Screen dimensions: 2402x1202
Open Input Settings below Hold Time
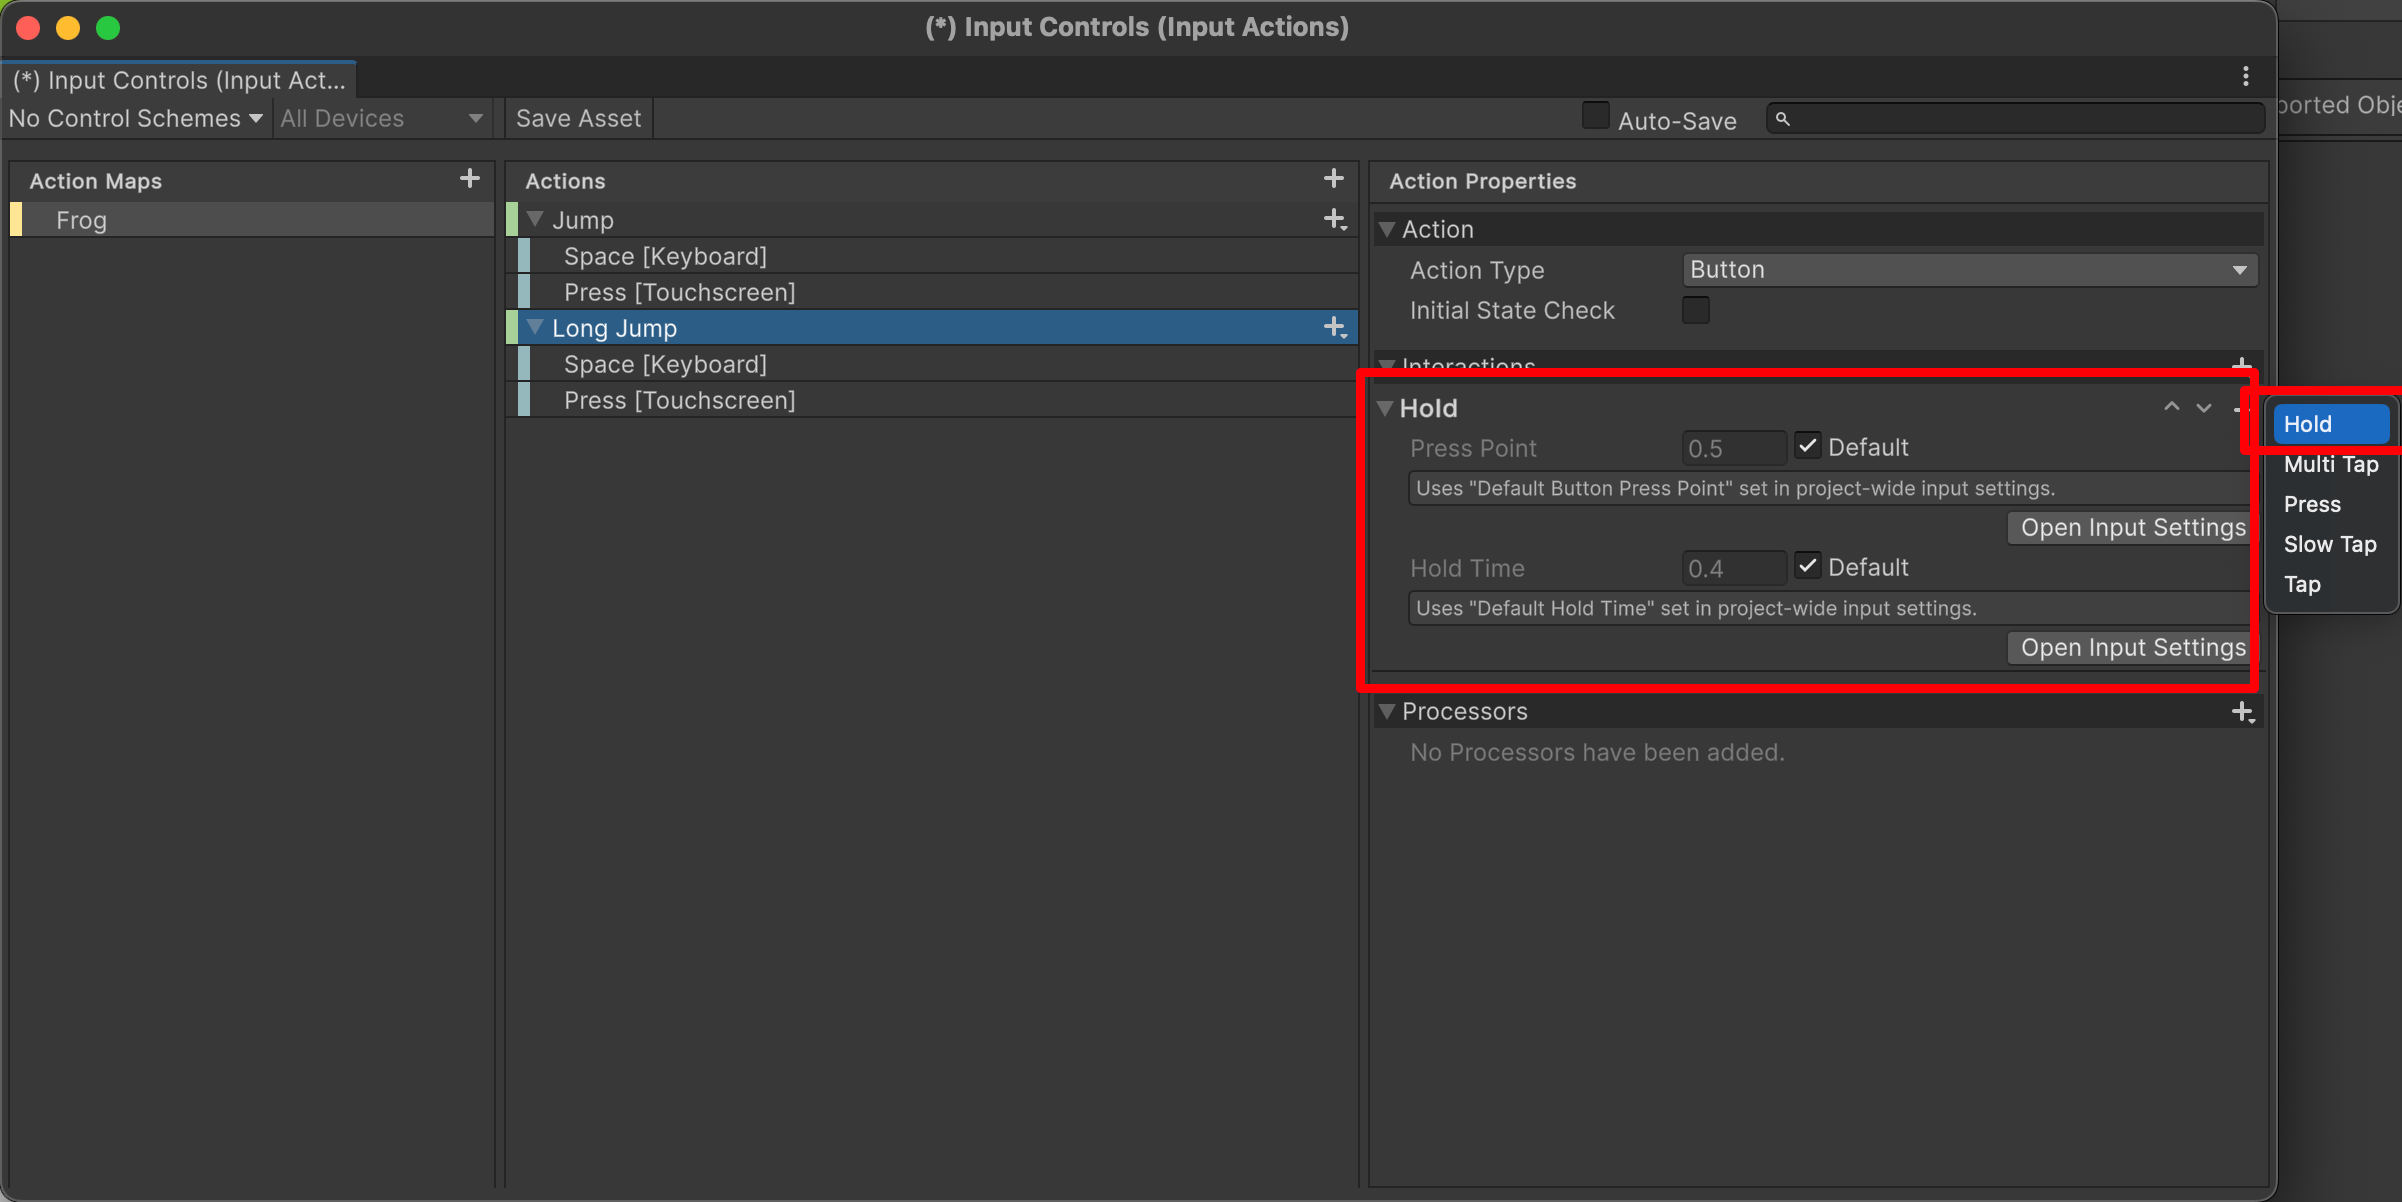[x=2130, y=648]
